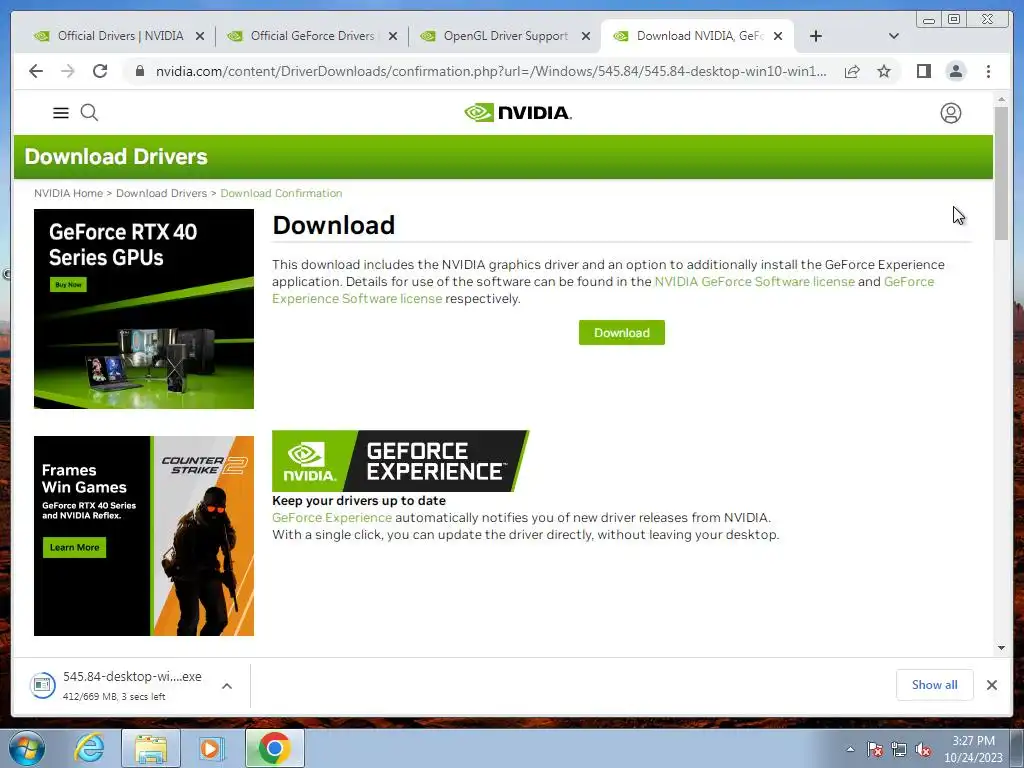The image size is (1024, 768).
Task: Close the Official Drivers | NVIDIA tab
Action: coord(200,36)
